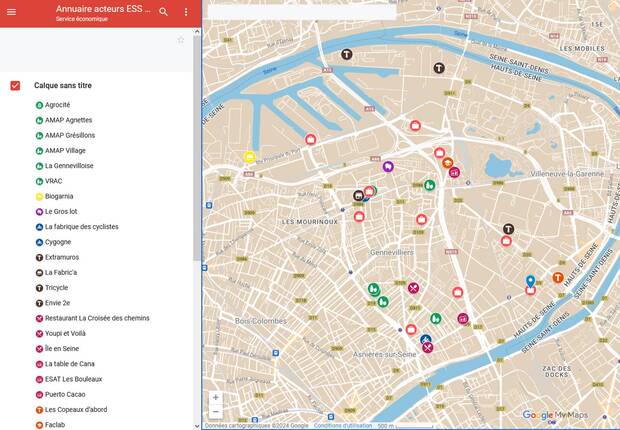Click the orange Les Copeaux d'abord marker
The image size is (620, 430).
pos(558,277)
